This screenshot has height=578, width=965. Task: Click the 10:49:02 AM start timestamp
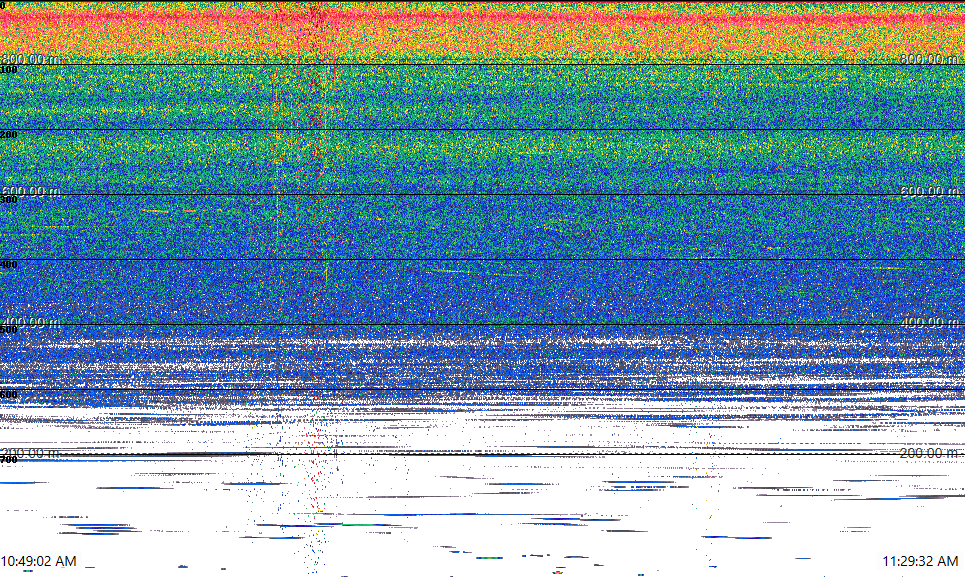point(39,561)
